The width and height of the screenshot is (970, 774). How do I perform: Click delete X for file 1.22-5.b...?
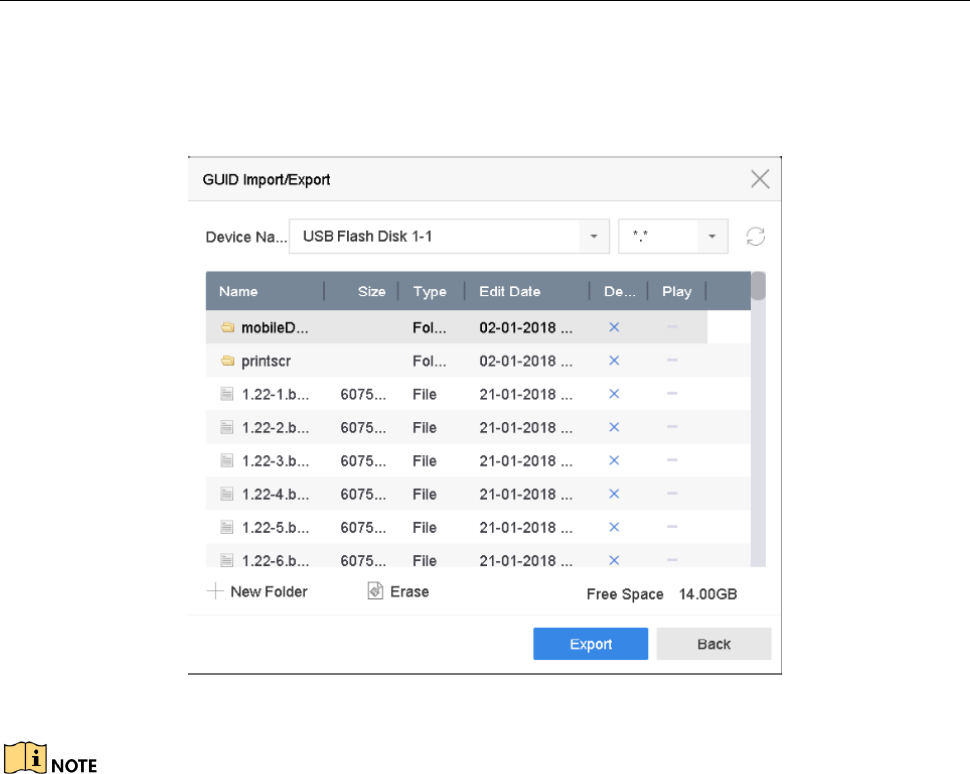click(x=614, y=527)
